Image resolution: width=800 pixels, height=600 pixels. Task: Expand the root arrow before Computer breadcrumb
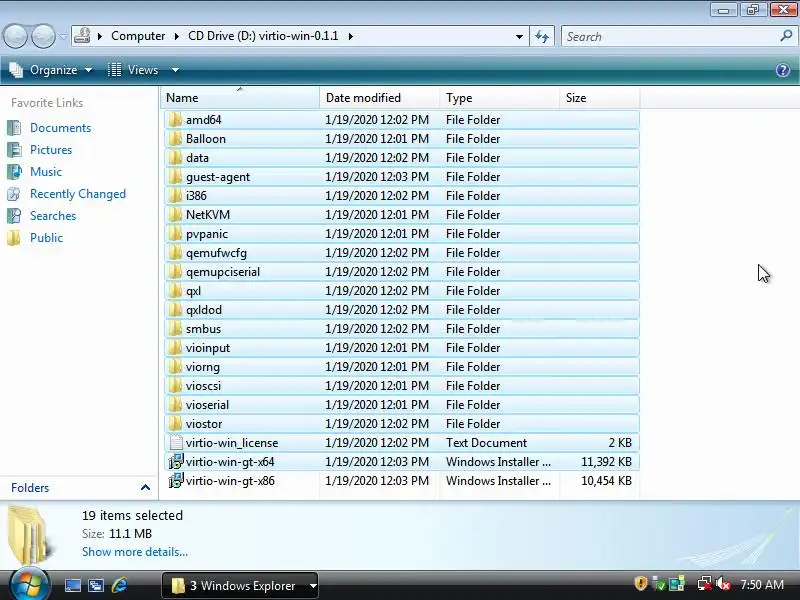[x=100, y=36]
